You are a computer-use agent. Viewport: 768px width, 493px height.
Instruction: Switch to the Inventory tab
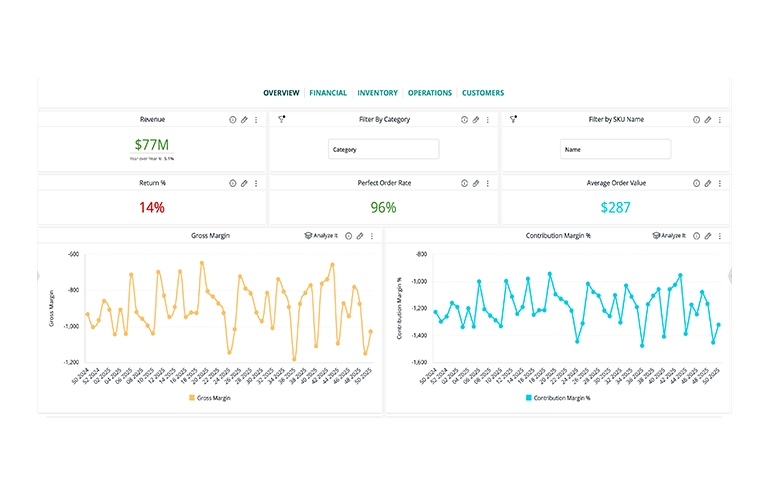377,93
